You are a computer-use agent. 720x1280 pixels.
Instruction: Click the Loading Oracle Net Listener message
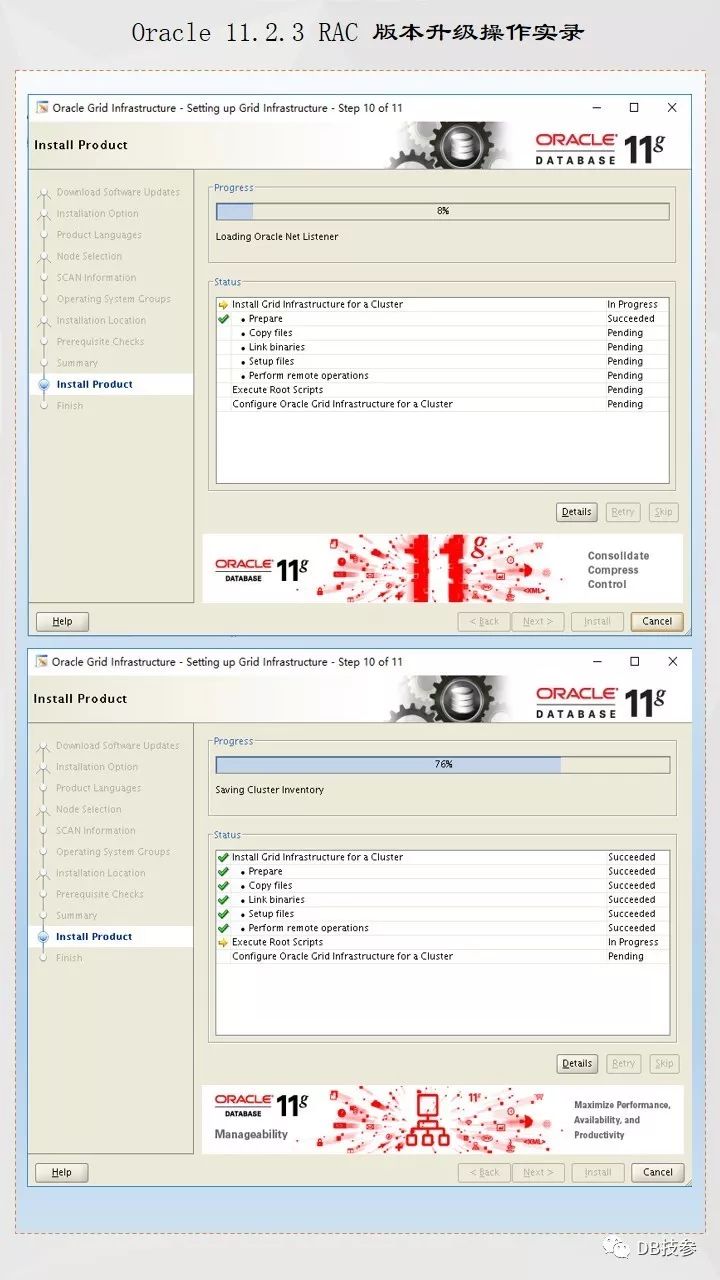277,237
